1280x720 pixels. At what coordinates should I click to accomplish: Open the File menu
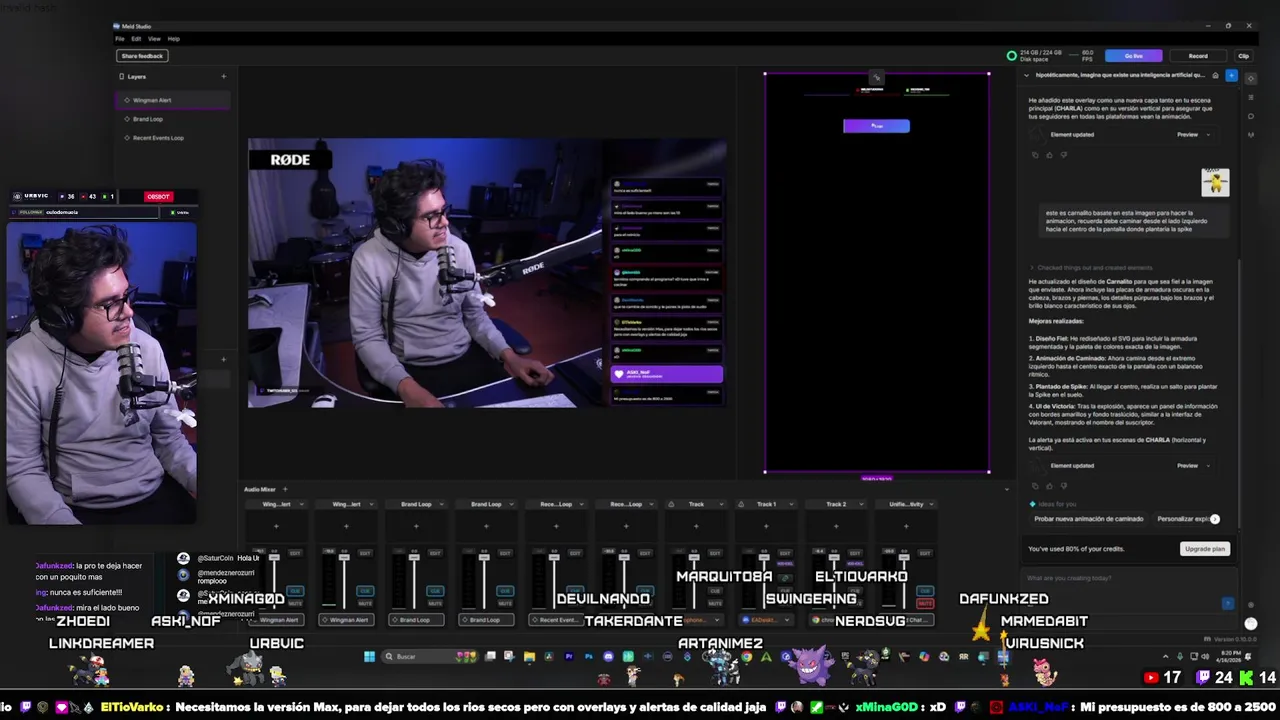click(120, 39)
